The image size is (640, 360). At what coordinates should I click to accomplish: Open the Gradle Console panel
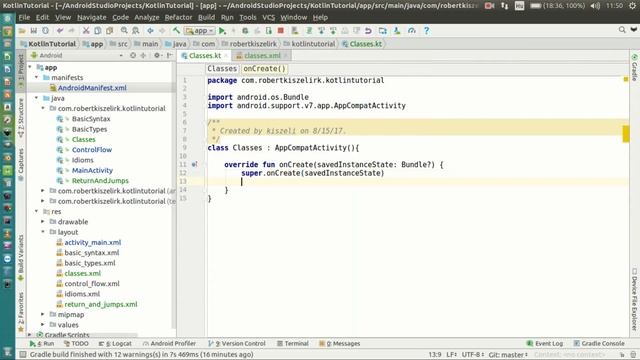(599, 344)
